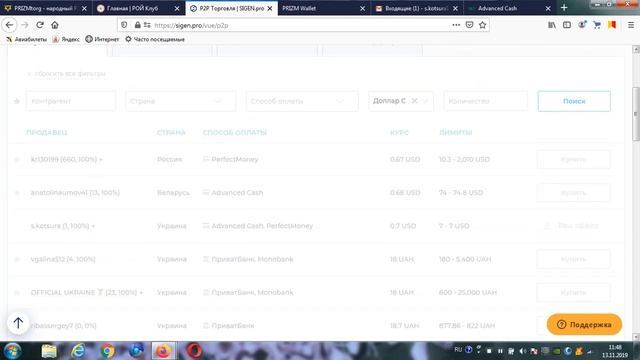Open the Авиабилеты bookmark
Image resolution: width=640 pixels, height=360 pixels.
pyautogui.click(x=27, y=39)
